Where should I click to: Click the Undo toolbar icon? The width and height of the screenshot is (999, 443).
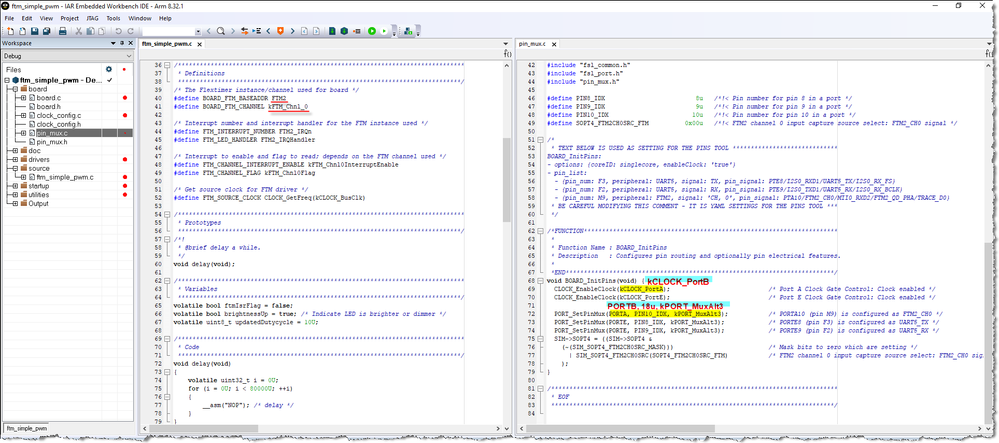click(x=117, y=31)
